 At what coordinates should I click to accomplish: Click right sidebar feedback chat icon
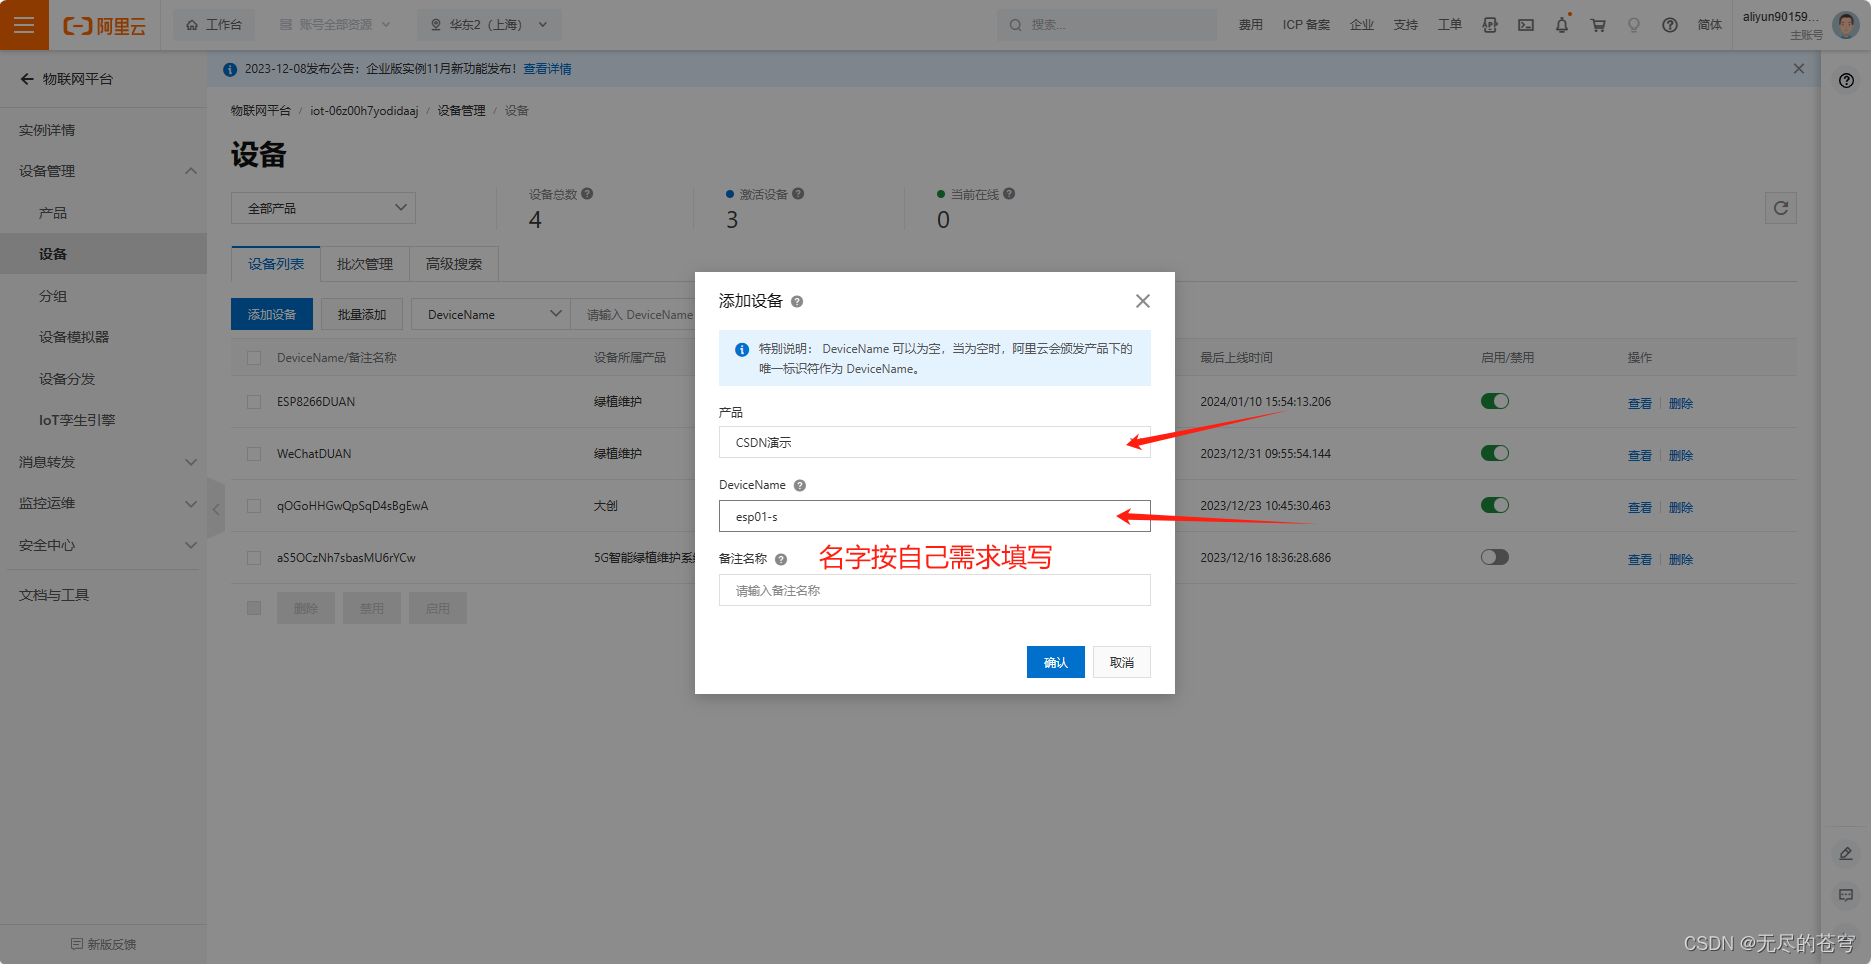point(1846,895)
